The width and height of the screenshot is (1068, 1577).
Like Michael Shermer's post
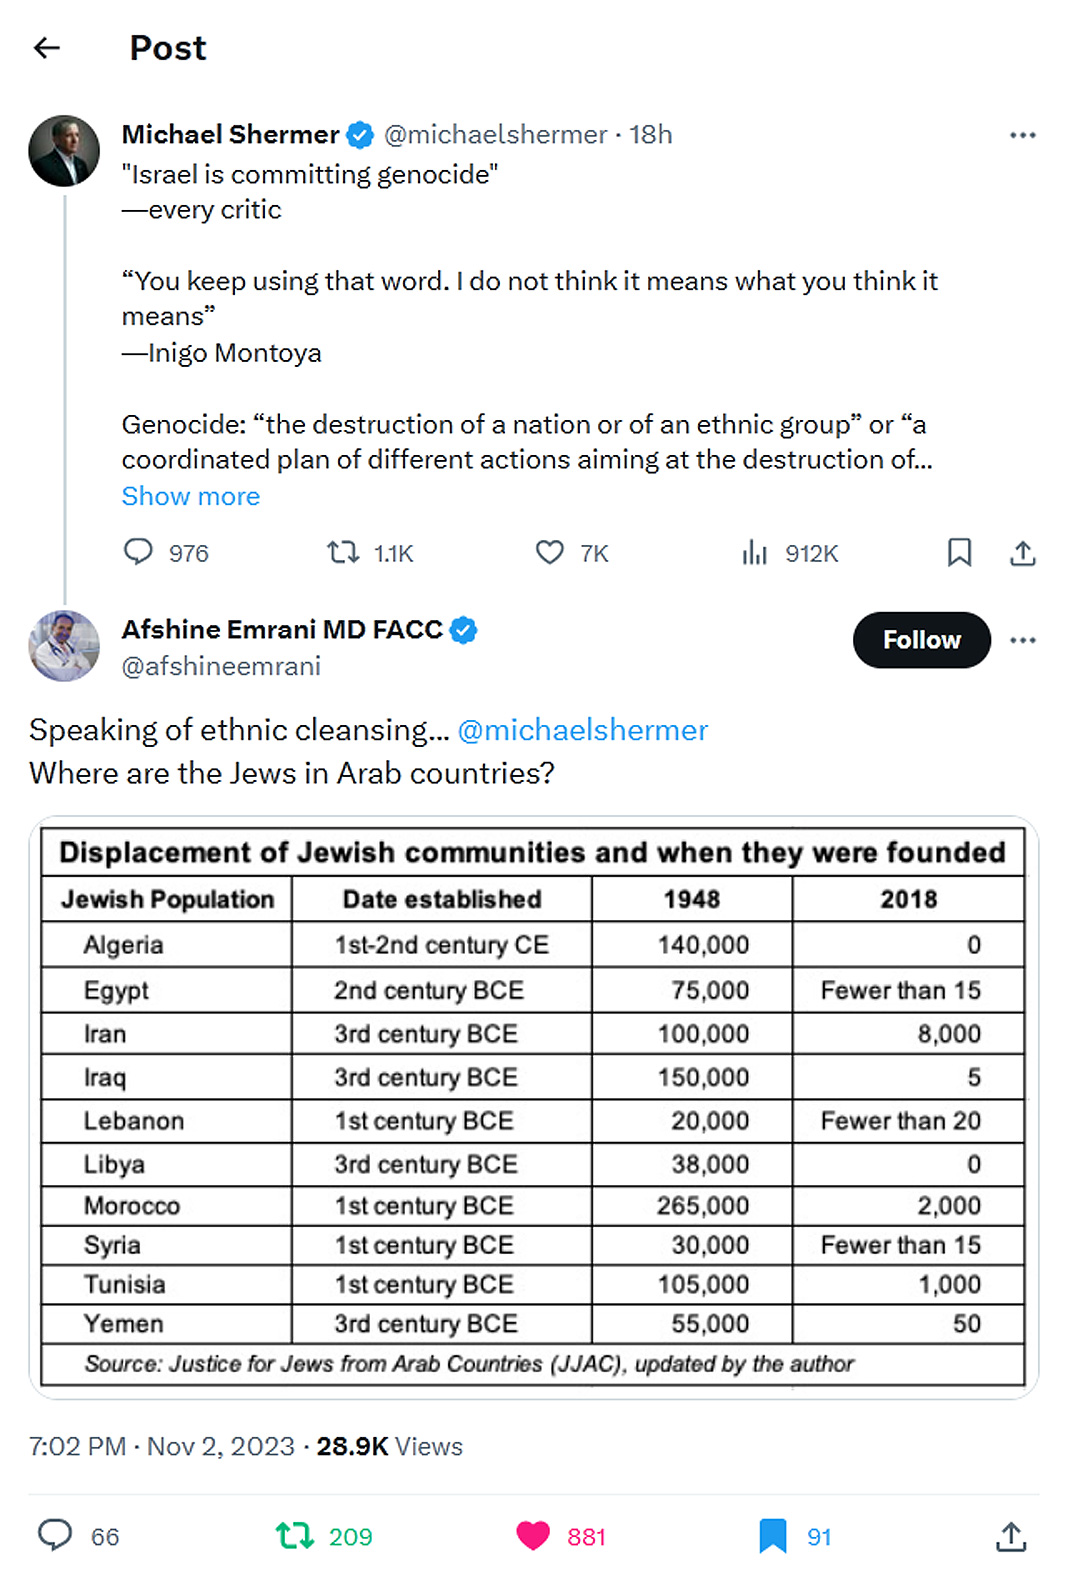(x=550, y=552)
